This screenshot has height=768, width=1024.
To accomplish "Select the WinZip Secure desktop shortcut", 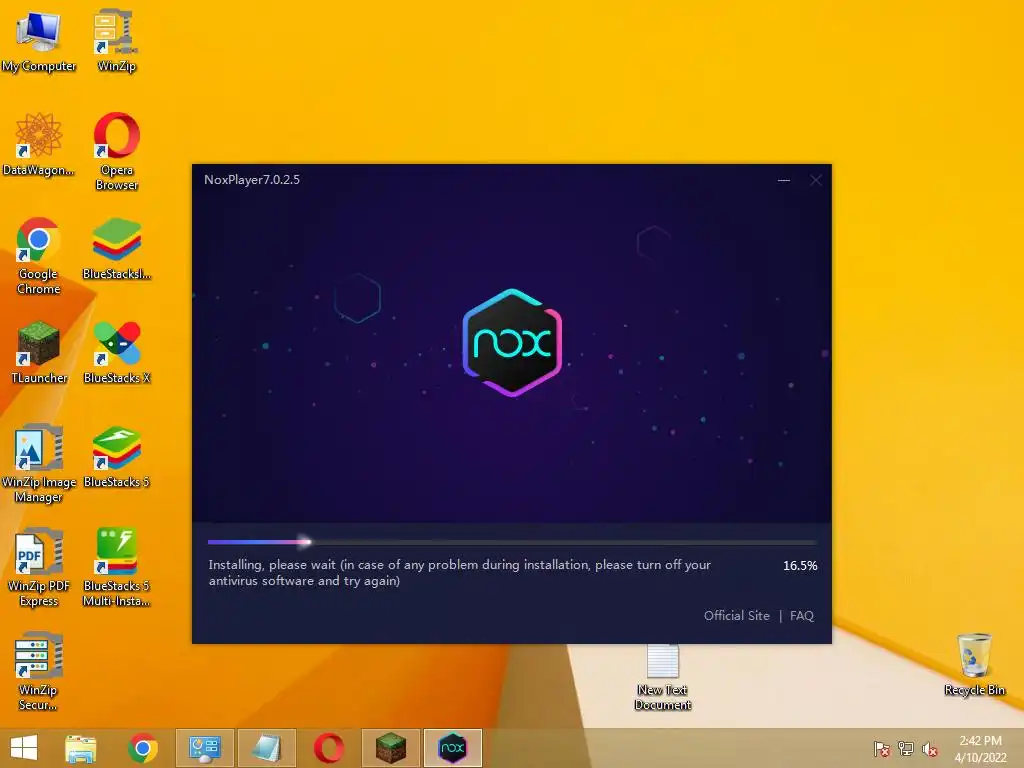I will coord(39,671).
